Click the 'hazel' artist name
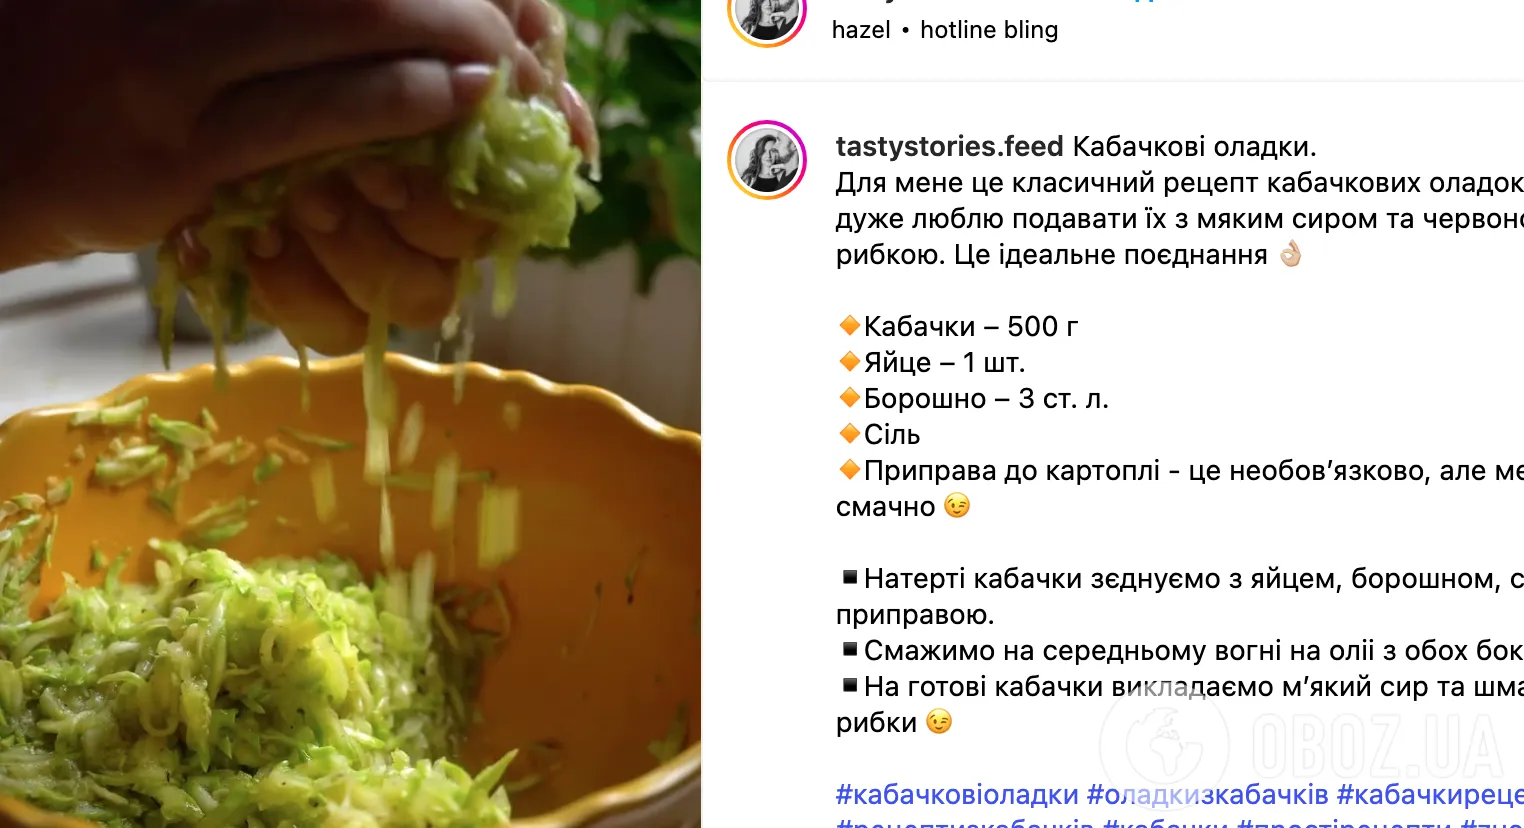Screen dimensions: 1524x828 coord(861,30)
